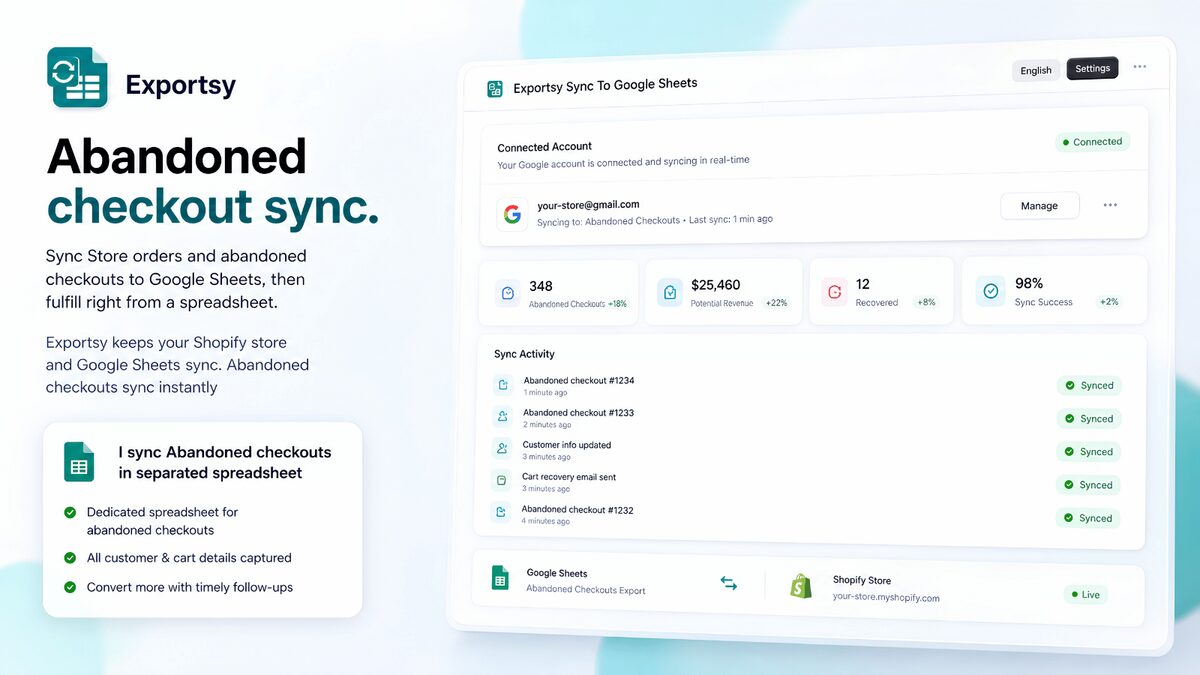1200x675 pixels.
Task: Click the Abandoned checkout #1232 row icon
Action: point(500,512)
